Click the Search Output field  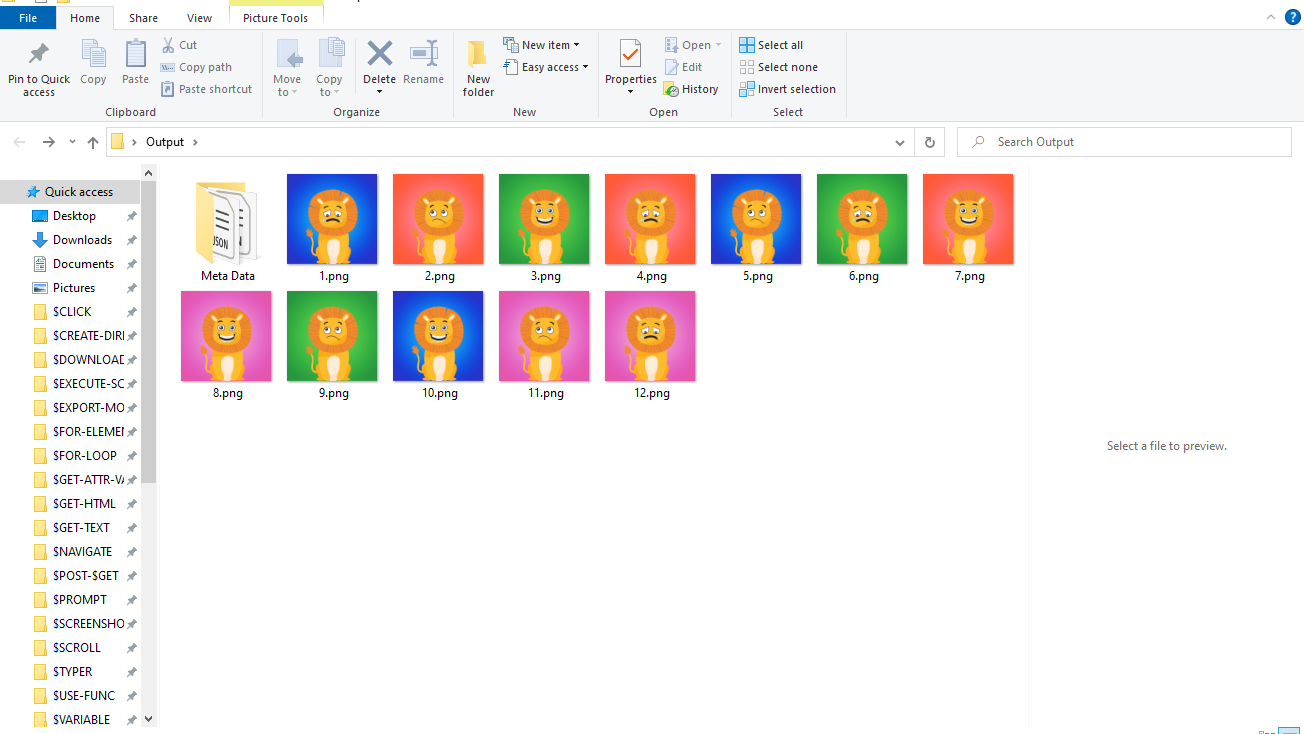coord(1124,142)
